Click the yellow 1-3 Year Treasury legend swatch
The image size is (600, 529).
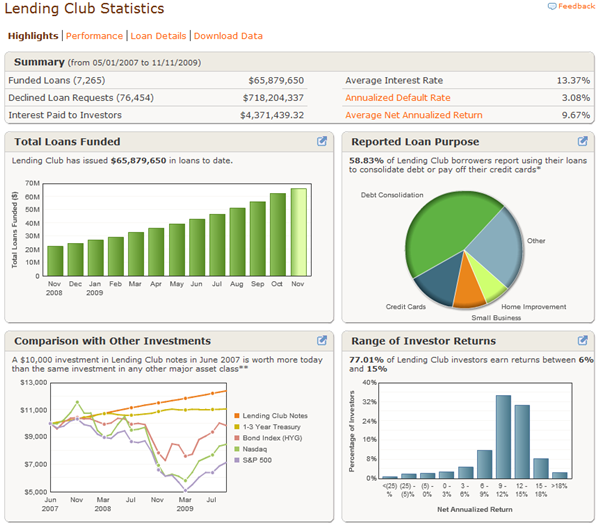[237, 427]
